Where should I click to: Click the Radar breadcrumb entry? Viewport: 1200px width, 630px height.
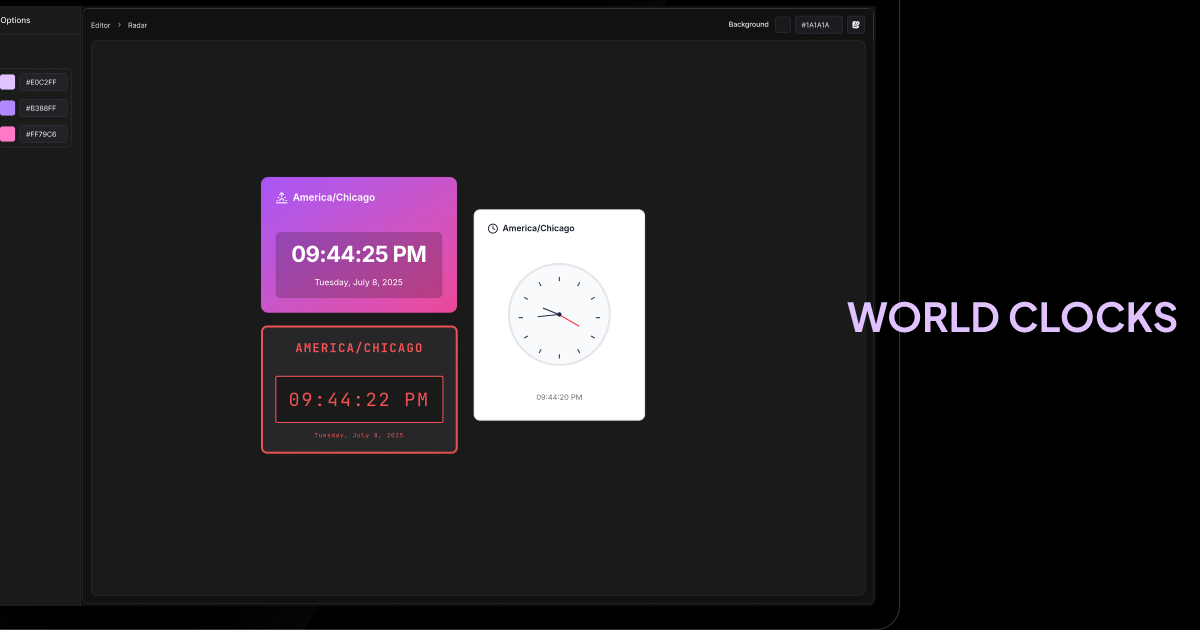pos(137,25)
